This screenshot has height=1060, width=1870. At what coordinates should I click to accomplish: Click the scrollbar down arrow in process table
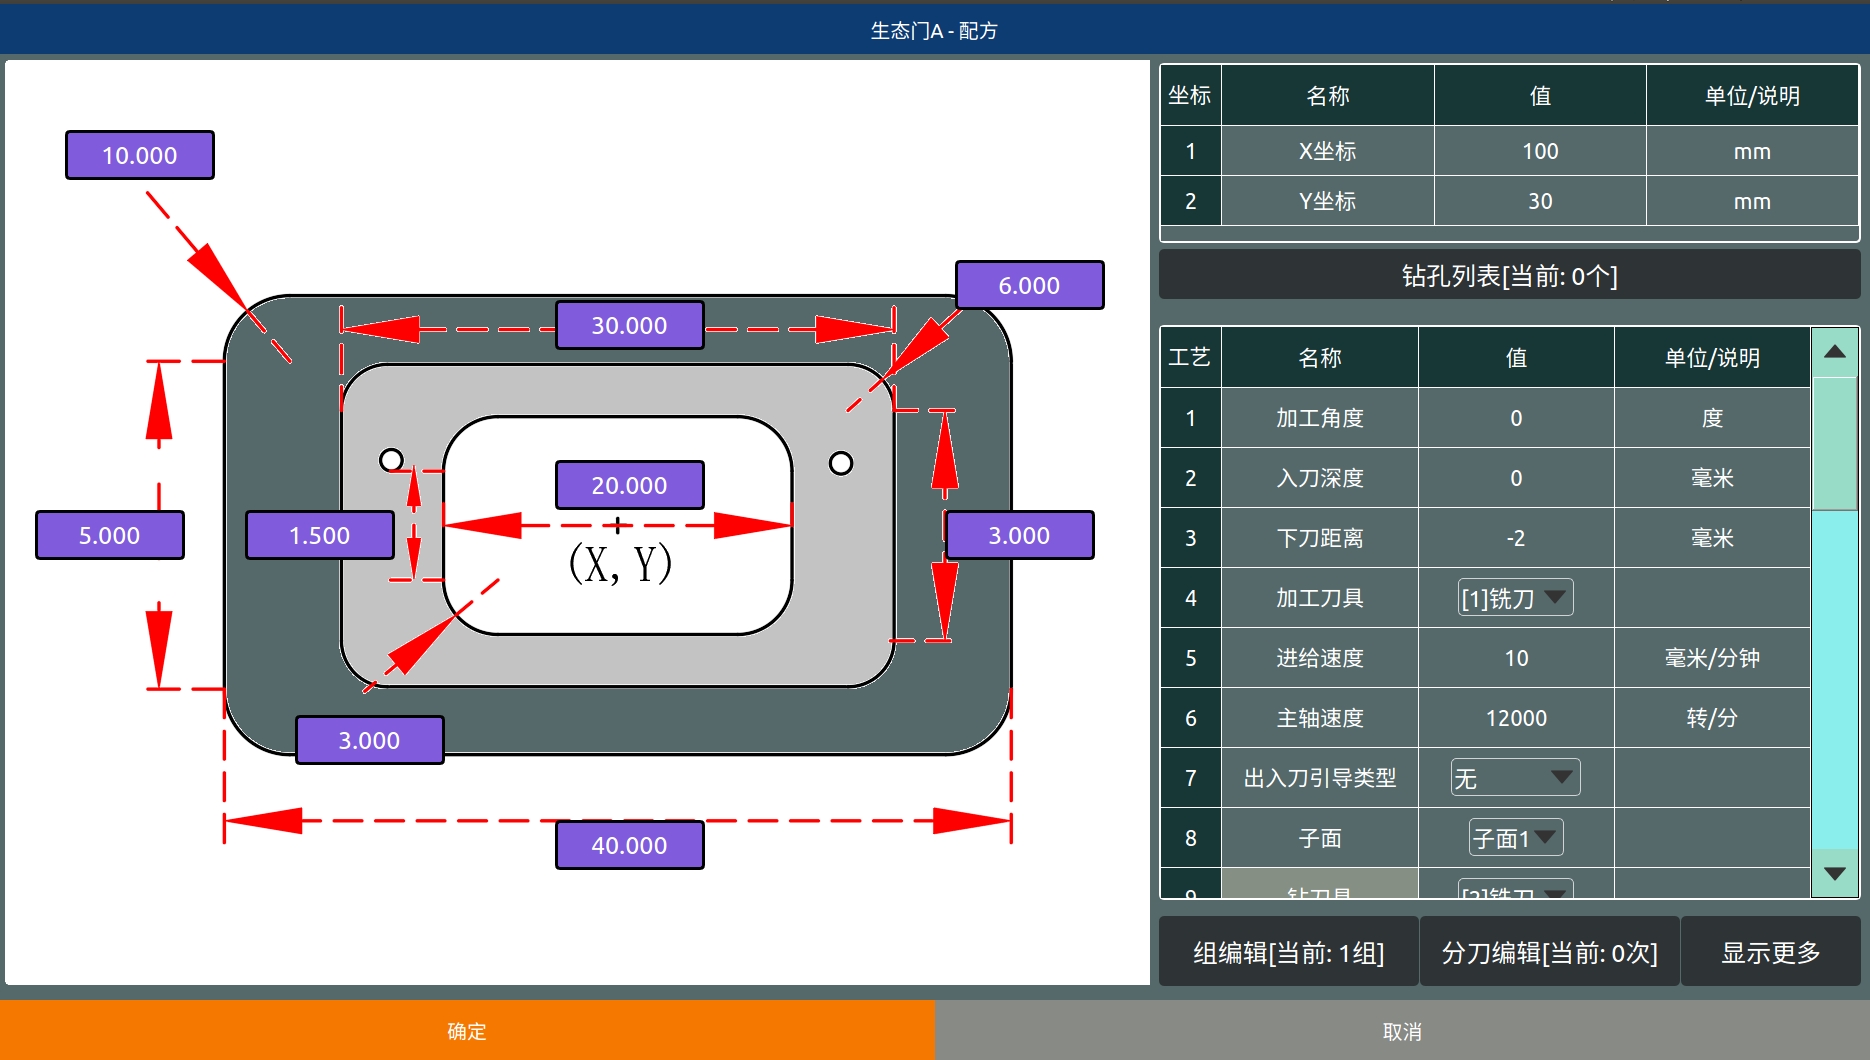coord(1834,873)
